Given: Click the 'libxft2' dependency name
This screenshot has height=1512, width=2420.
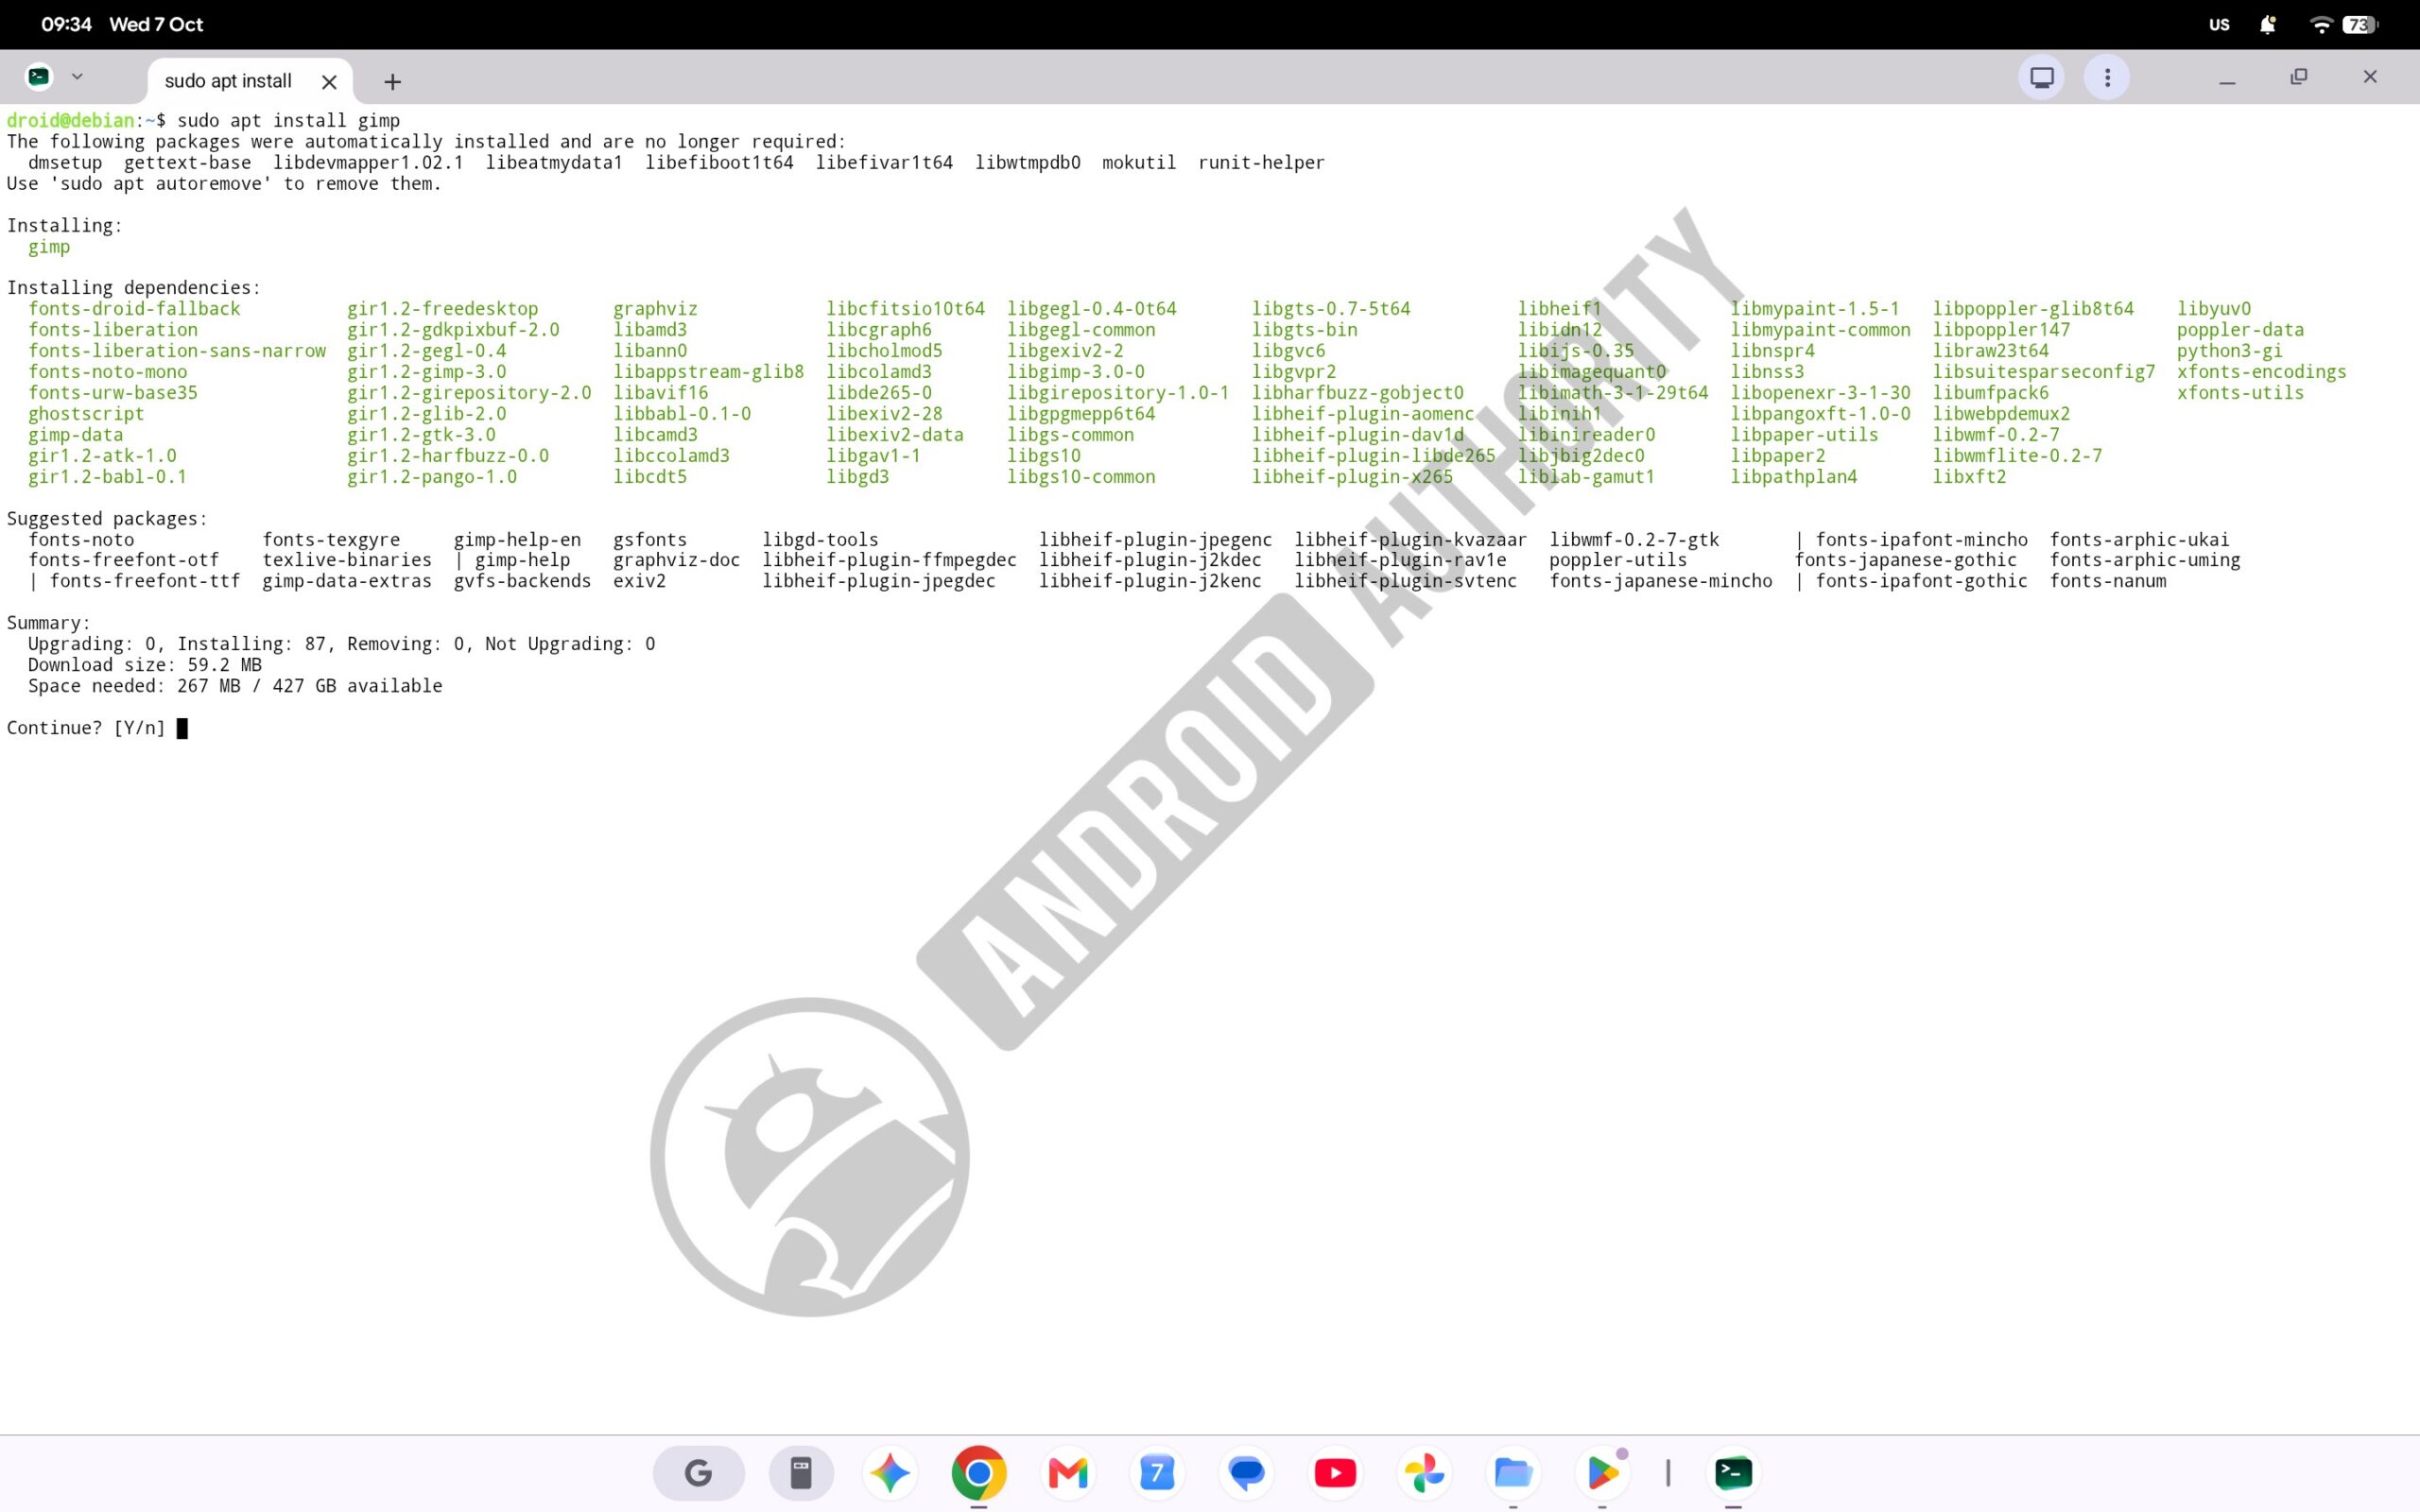Looking at the screenshot, I should (x=1969, y=477).
